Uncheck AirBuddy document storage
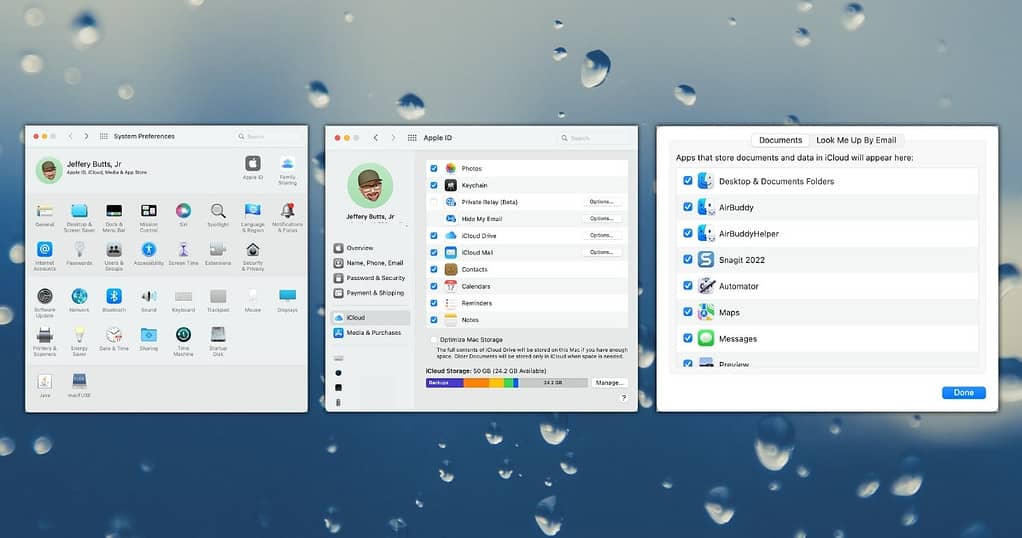 688,207
